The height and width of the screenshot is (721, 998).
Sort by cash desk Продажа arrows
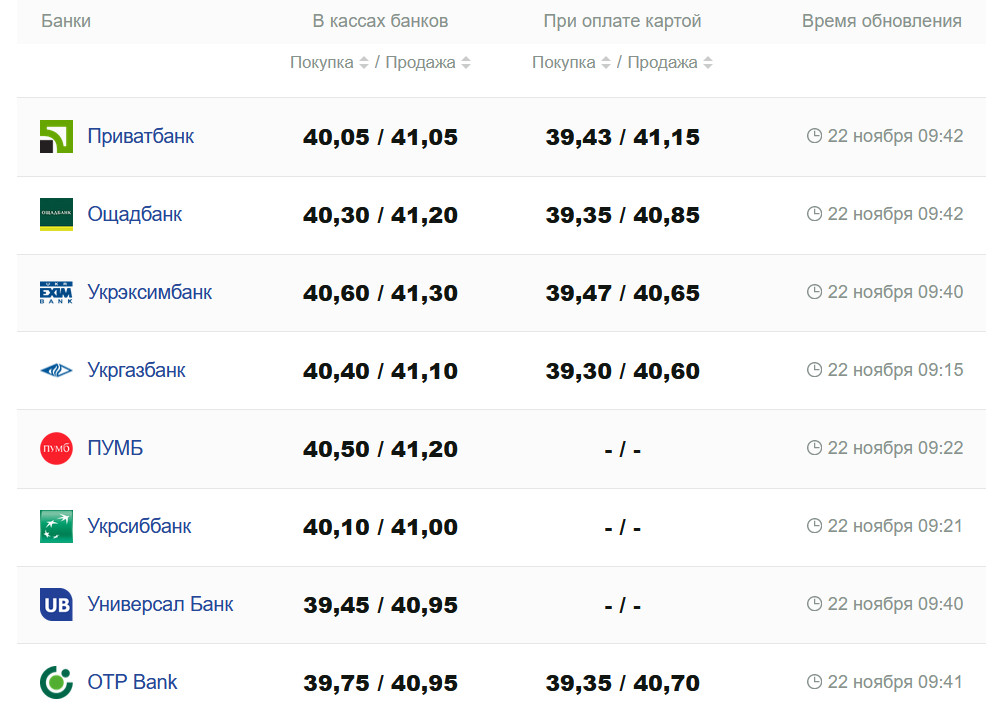pyautogui.click(x=466, y=63)
